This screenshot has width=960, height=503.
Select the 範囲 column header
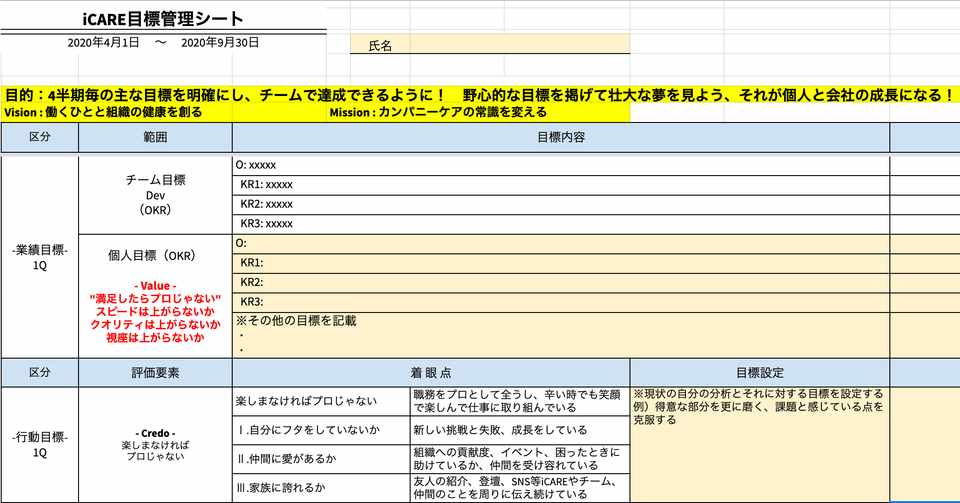(156, 138)
